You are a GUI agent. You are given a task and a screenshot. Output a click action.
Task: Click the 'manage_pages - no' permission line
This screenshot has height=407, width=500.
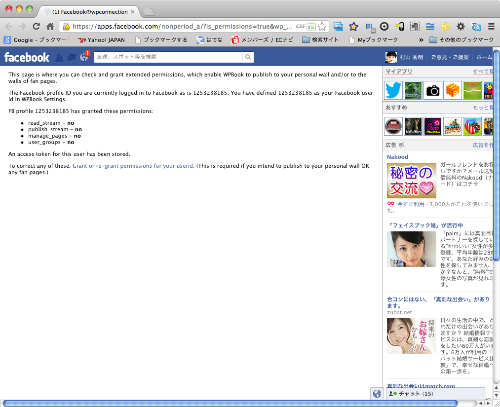point(54,136)
